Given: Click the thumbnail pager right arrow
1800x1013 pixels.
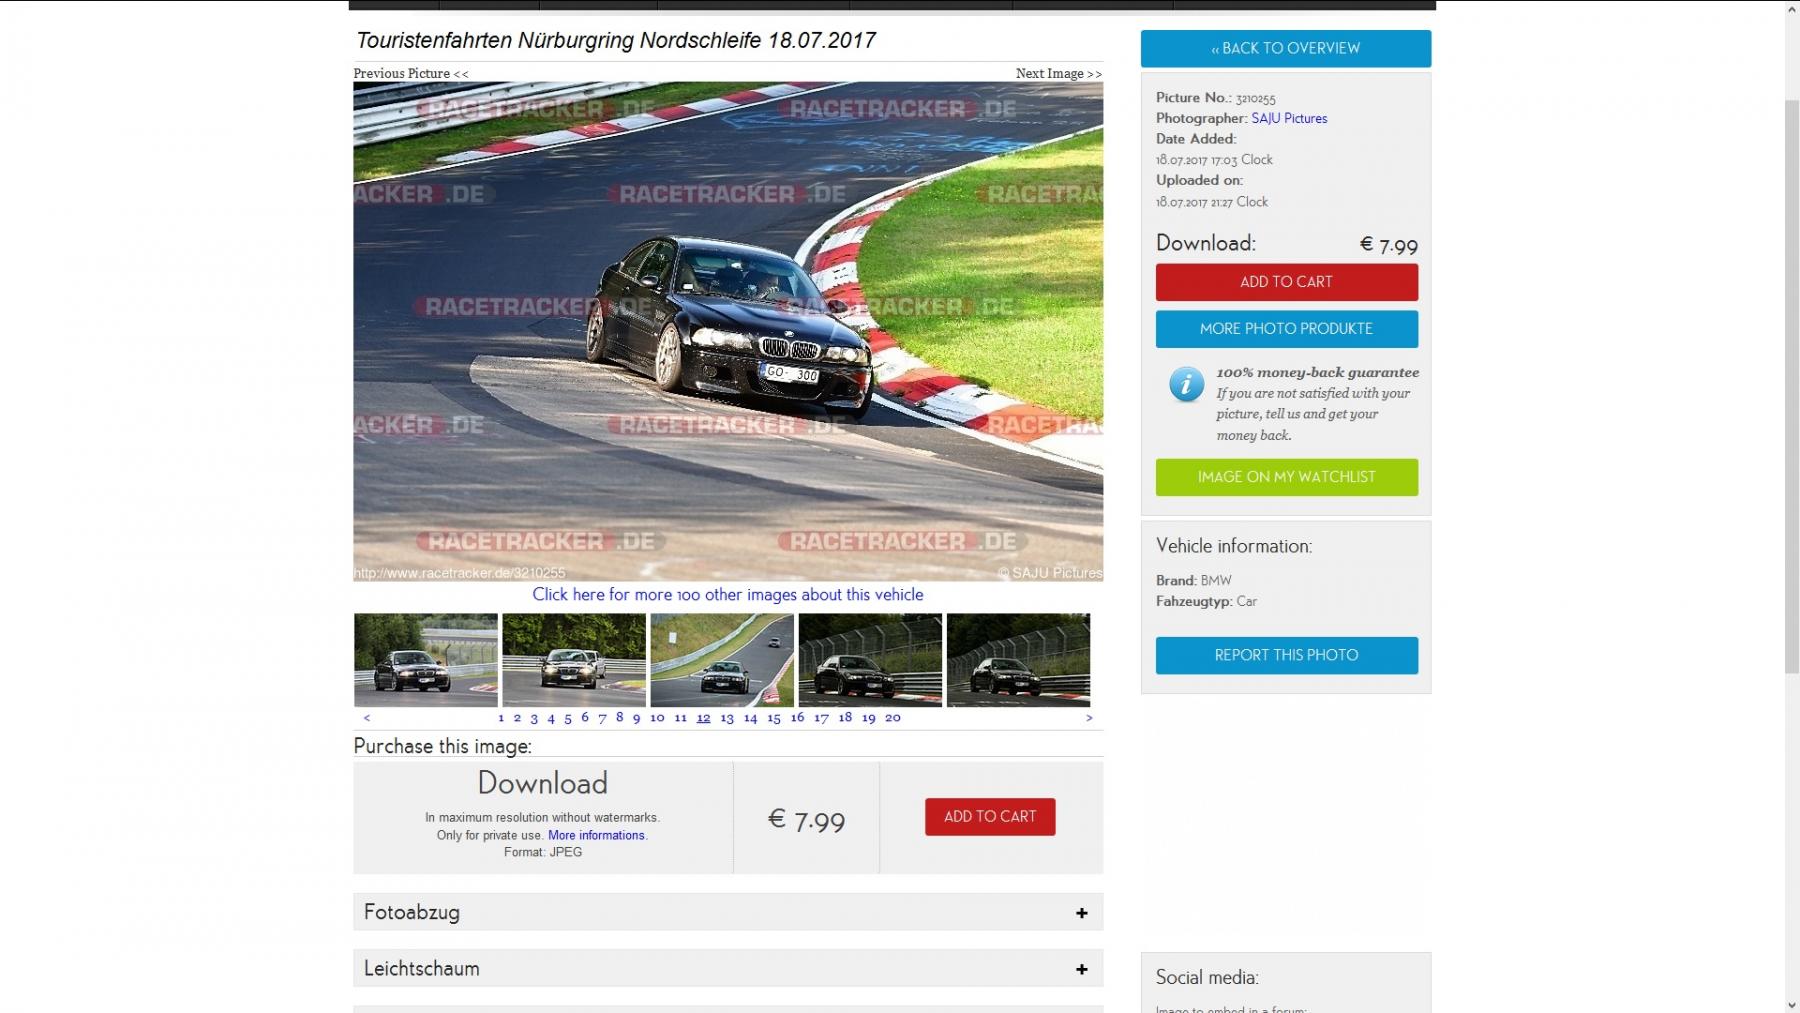Looking at the screenshot, I should tap(1089, 718).
